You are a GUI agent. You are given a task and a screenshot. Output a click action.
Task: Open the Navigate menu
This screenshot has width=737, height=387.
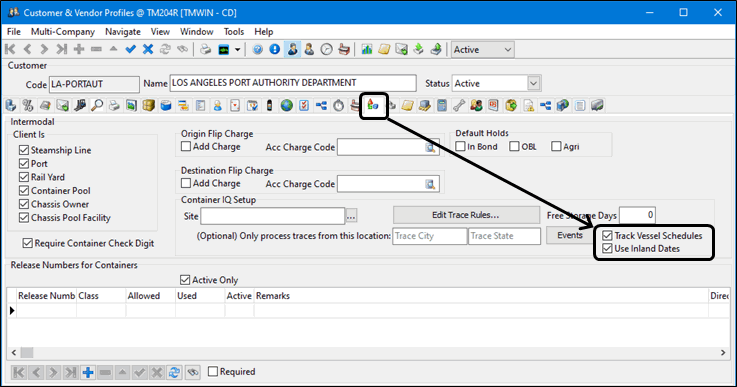123,32
